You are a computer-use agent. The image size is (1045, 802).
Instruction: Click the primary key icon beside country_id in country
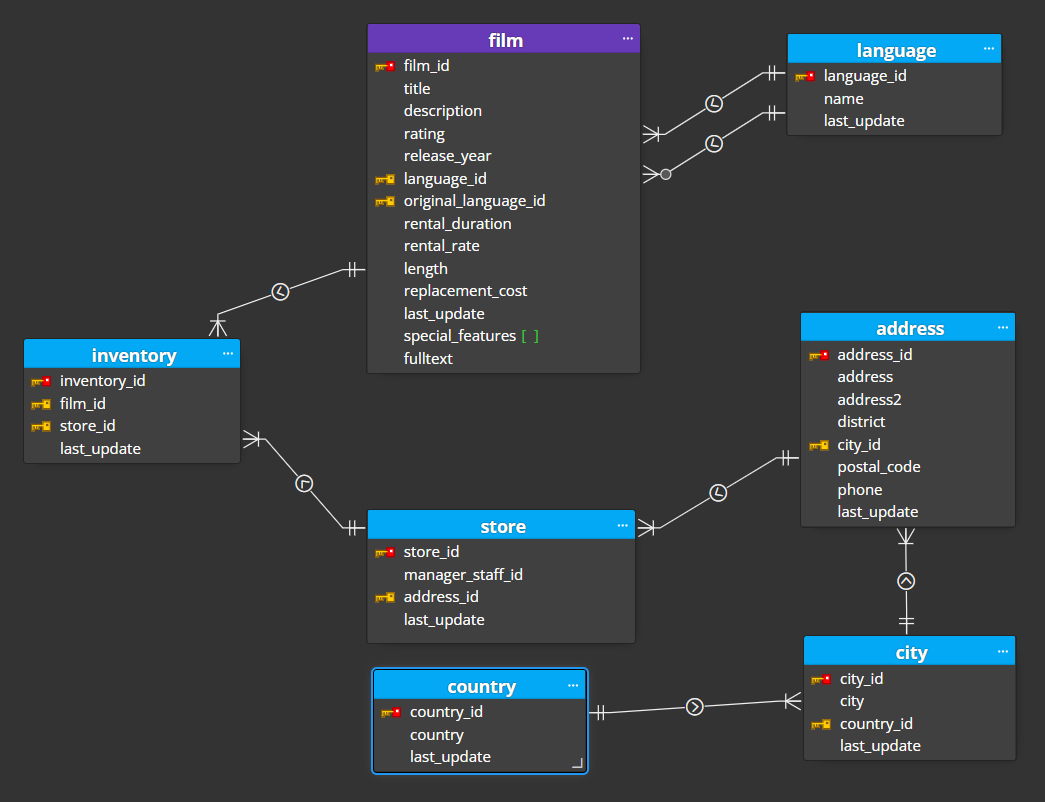[390, 712]
